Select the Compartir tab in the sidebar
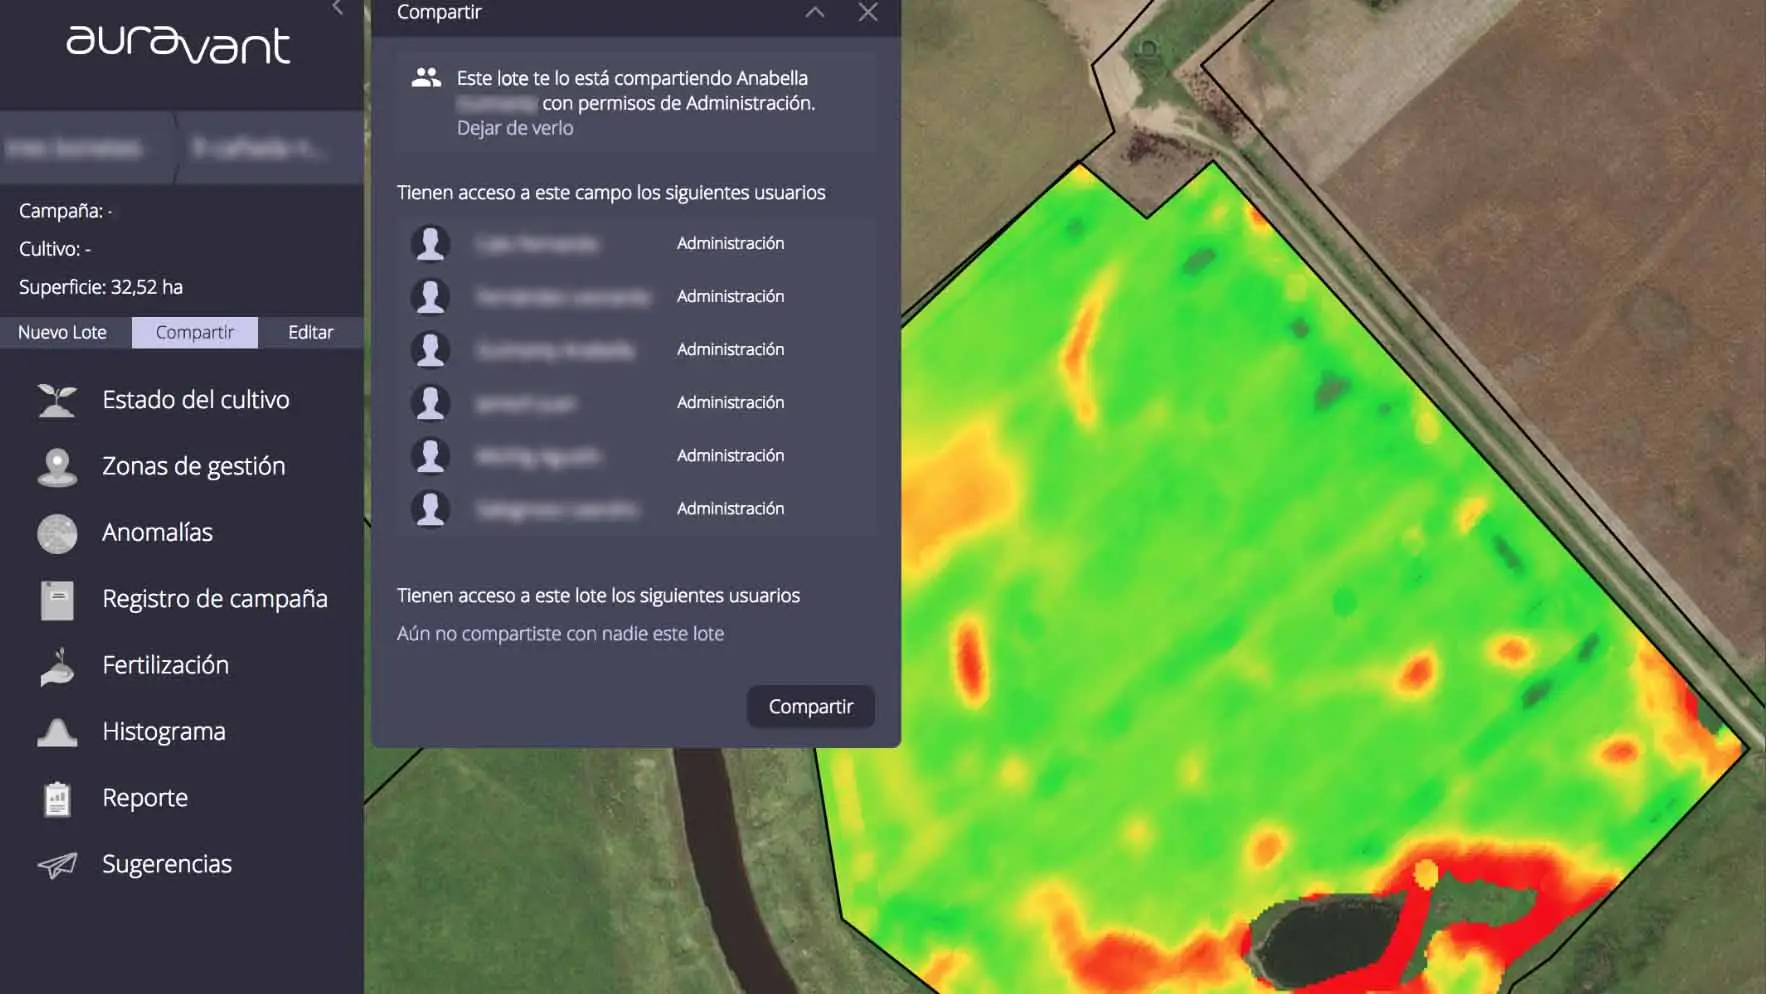 point(195,332)
